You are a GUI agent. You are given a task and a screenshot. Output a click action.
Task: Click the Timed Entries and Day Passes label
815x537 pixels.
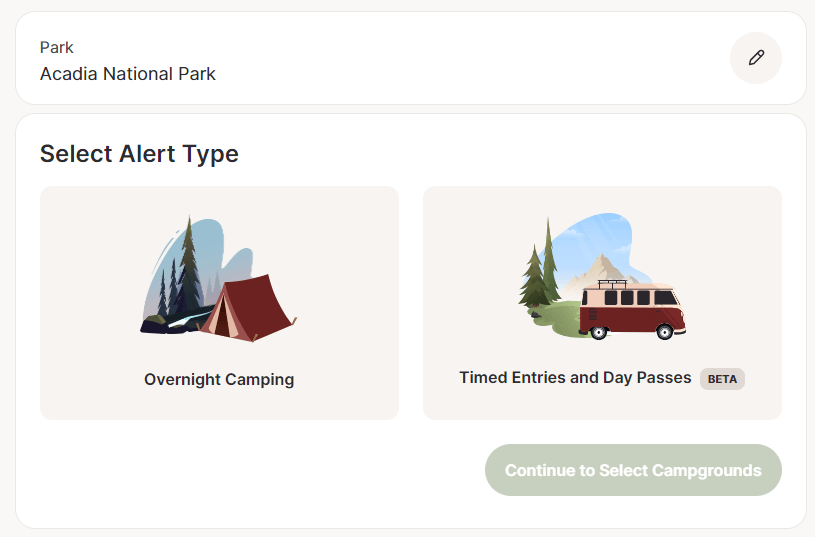[575, 378]
